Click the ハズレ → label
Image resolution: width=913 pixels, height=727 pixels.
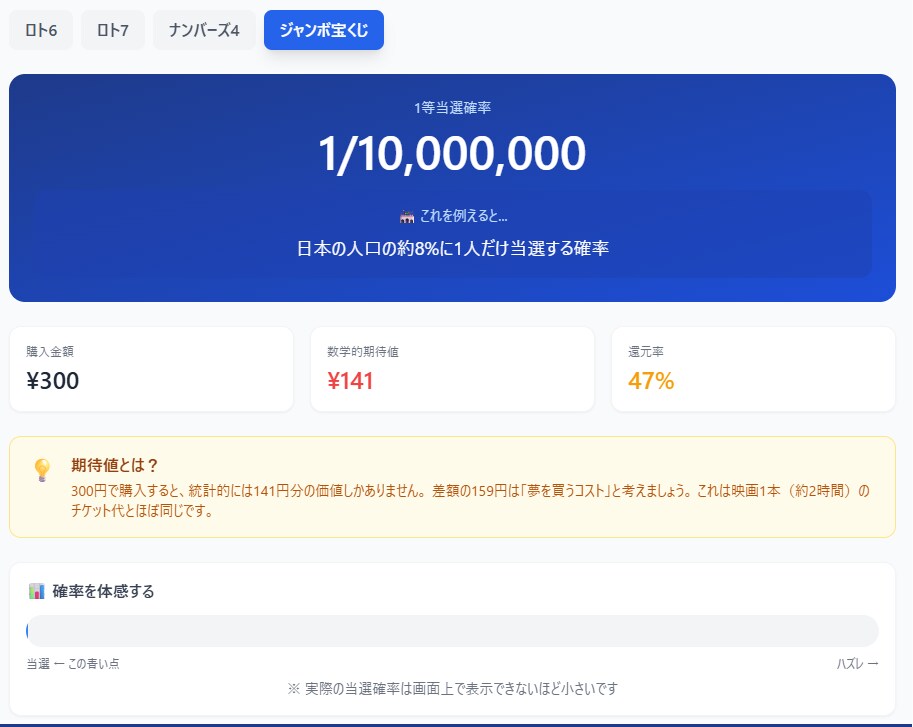click(857, 664)
